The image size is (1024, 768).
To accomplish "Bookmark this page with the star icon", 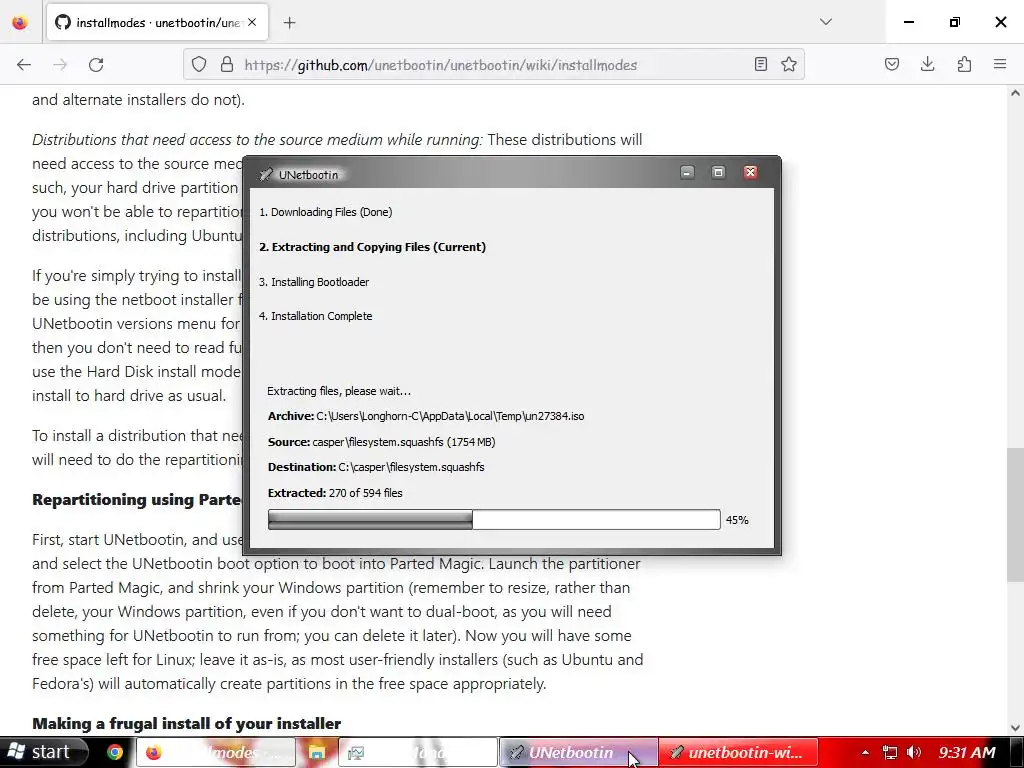I will point(789,64).
